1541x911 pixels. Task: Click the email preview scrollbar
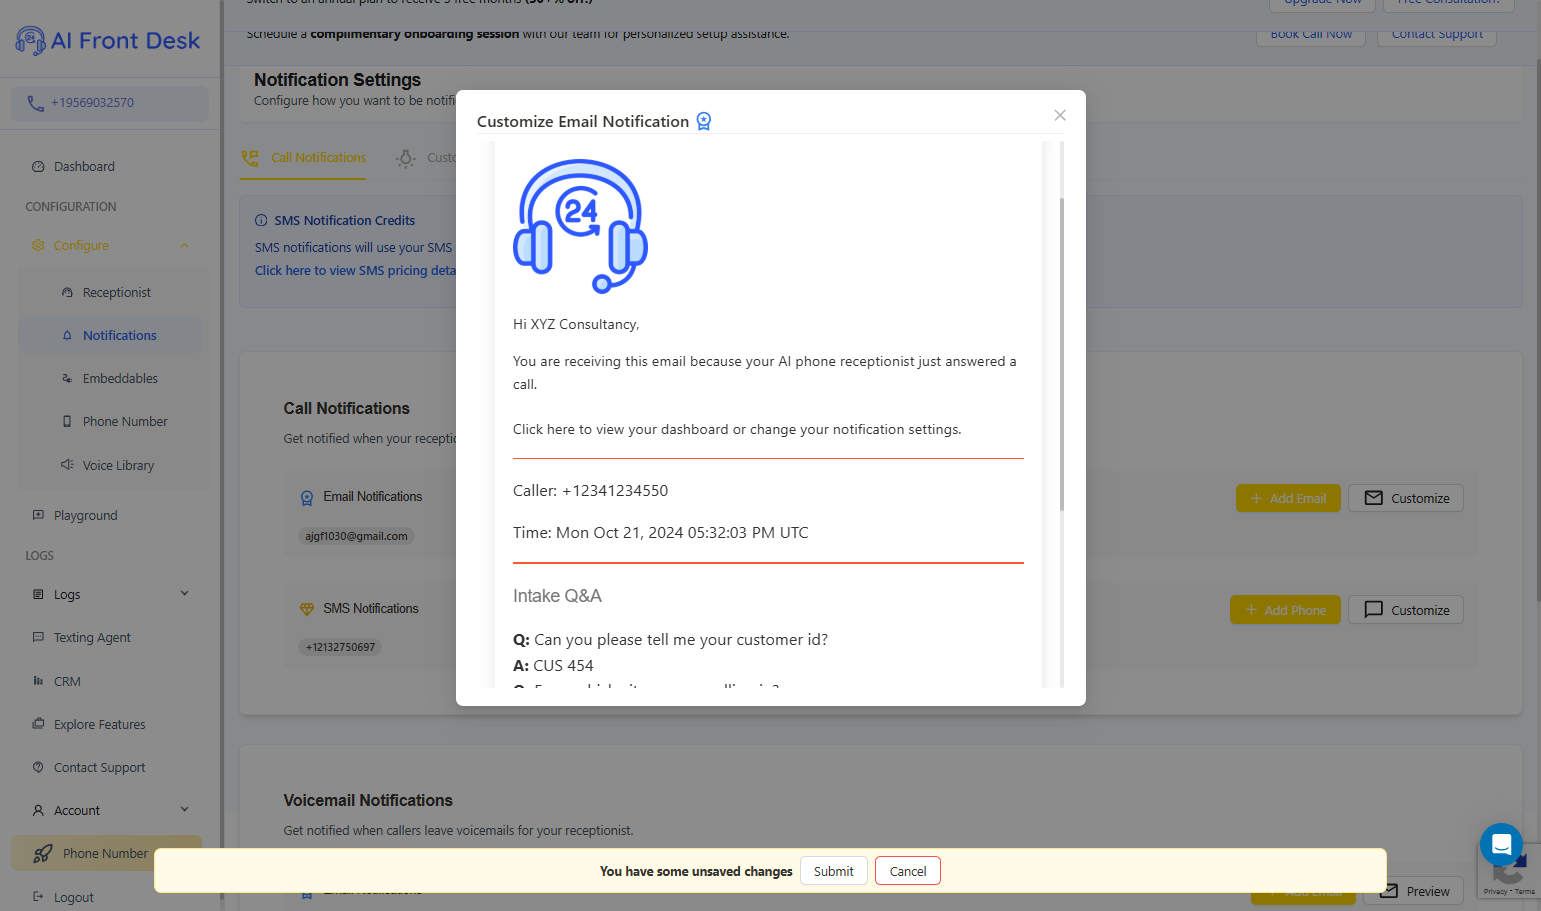(1061, 355)
